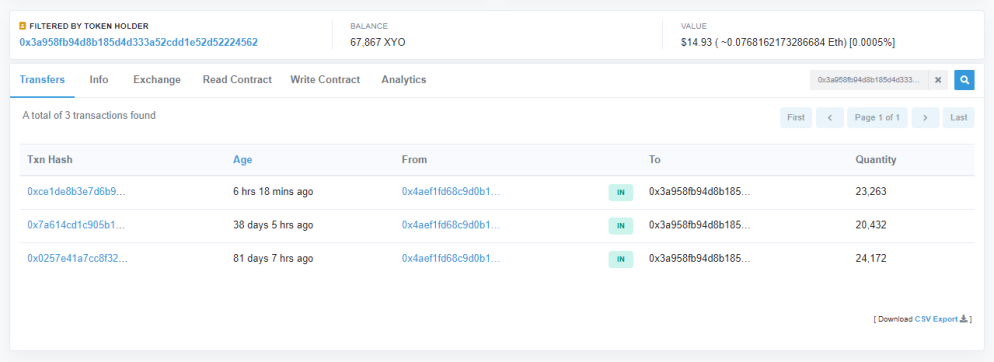Screen dimensions: 994x362
Task: Click the age '81 days 7 hrs ago'
Action: pos(273,259)
